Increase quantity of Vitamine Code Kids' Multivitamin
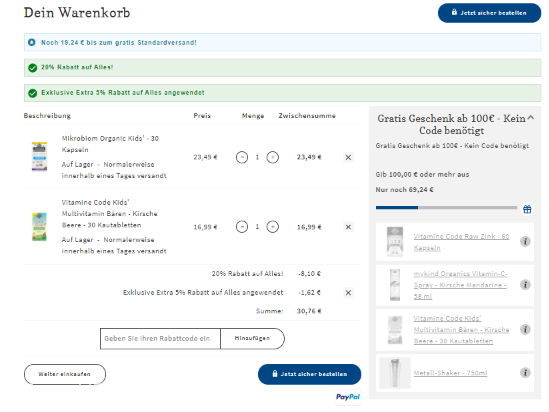 pos(273,227)
